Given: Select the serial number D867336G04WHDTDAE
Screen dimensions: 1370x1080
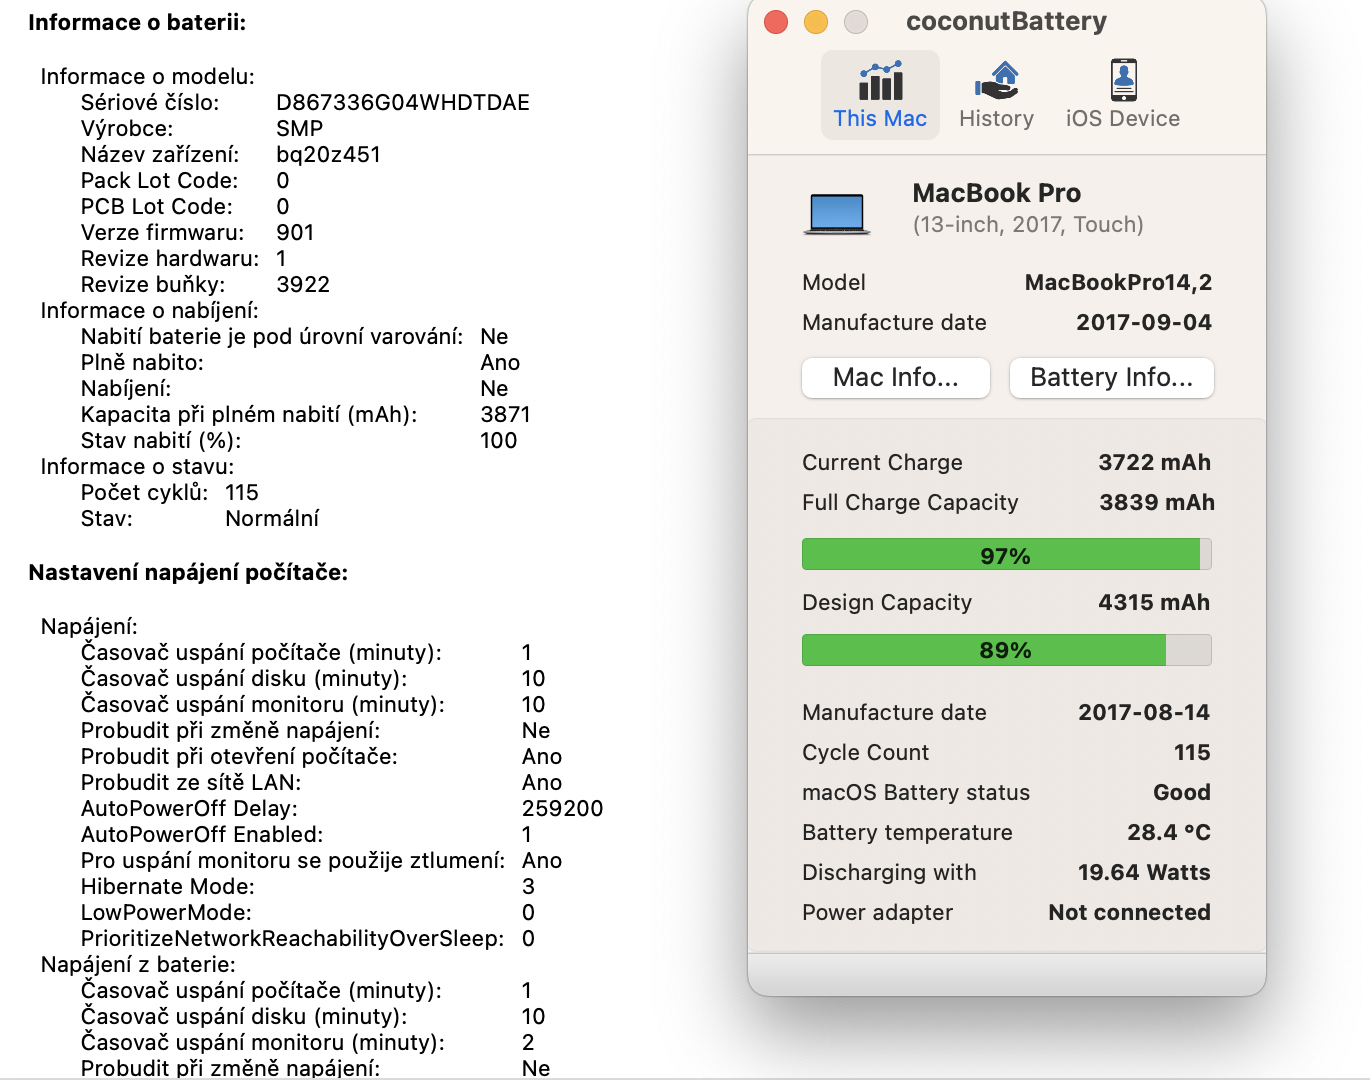Looking at the screenshot, I should click(x=403, y=103).
